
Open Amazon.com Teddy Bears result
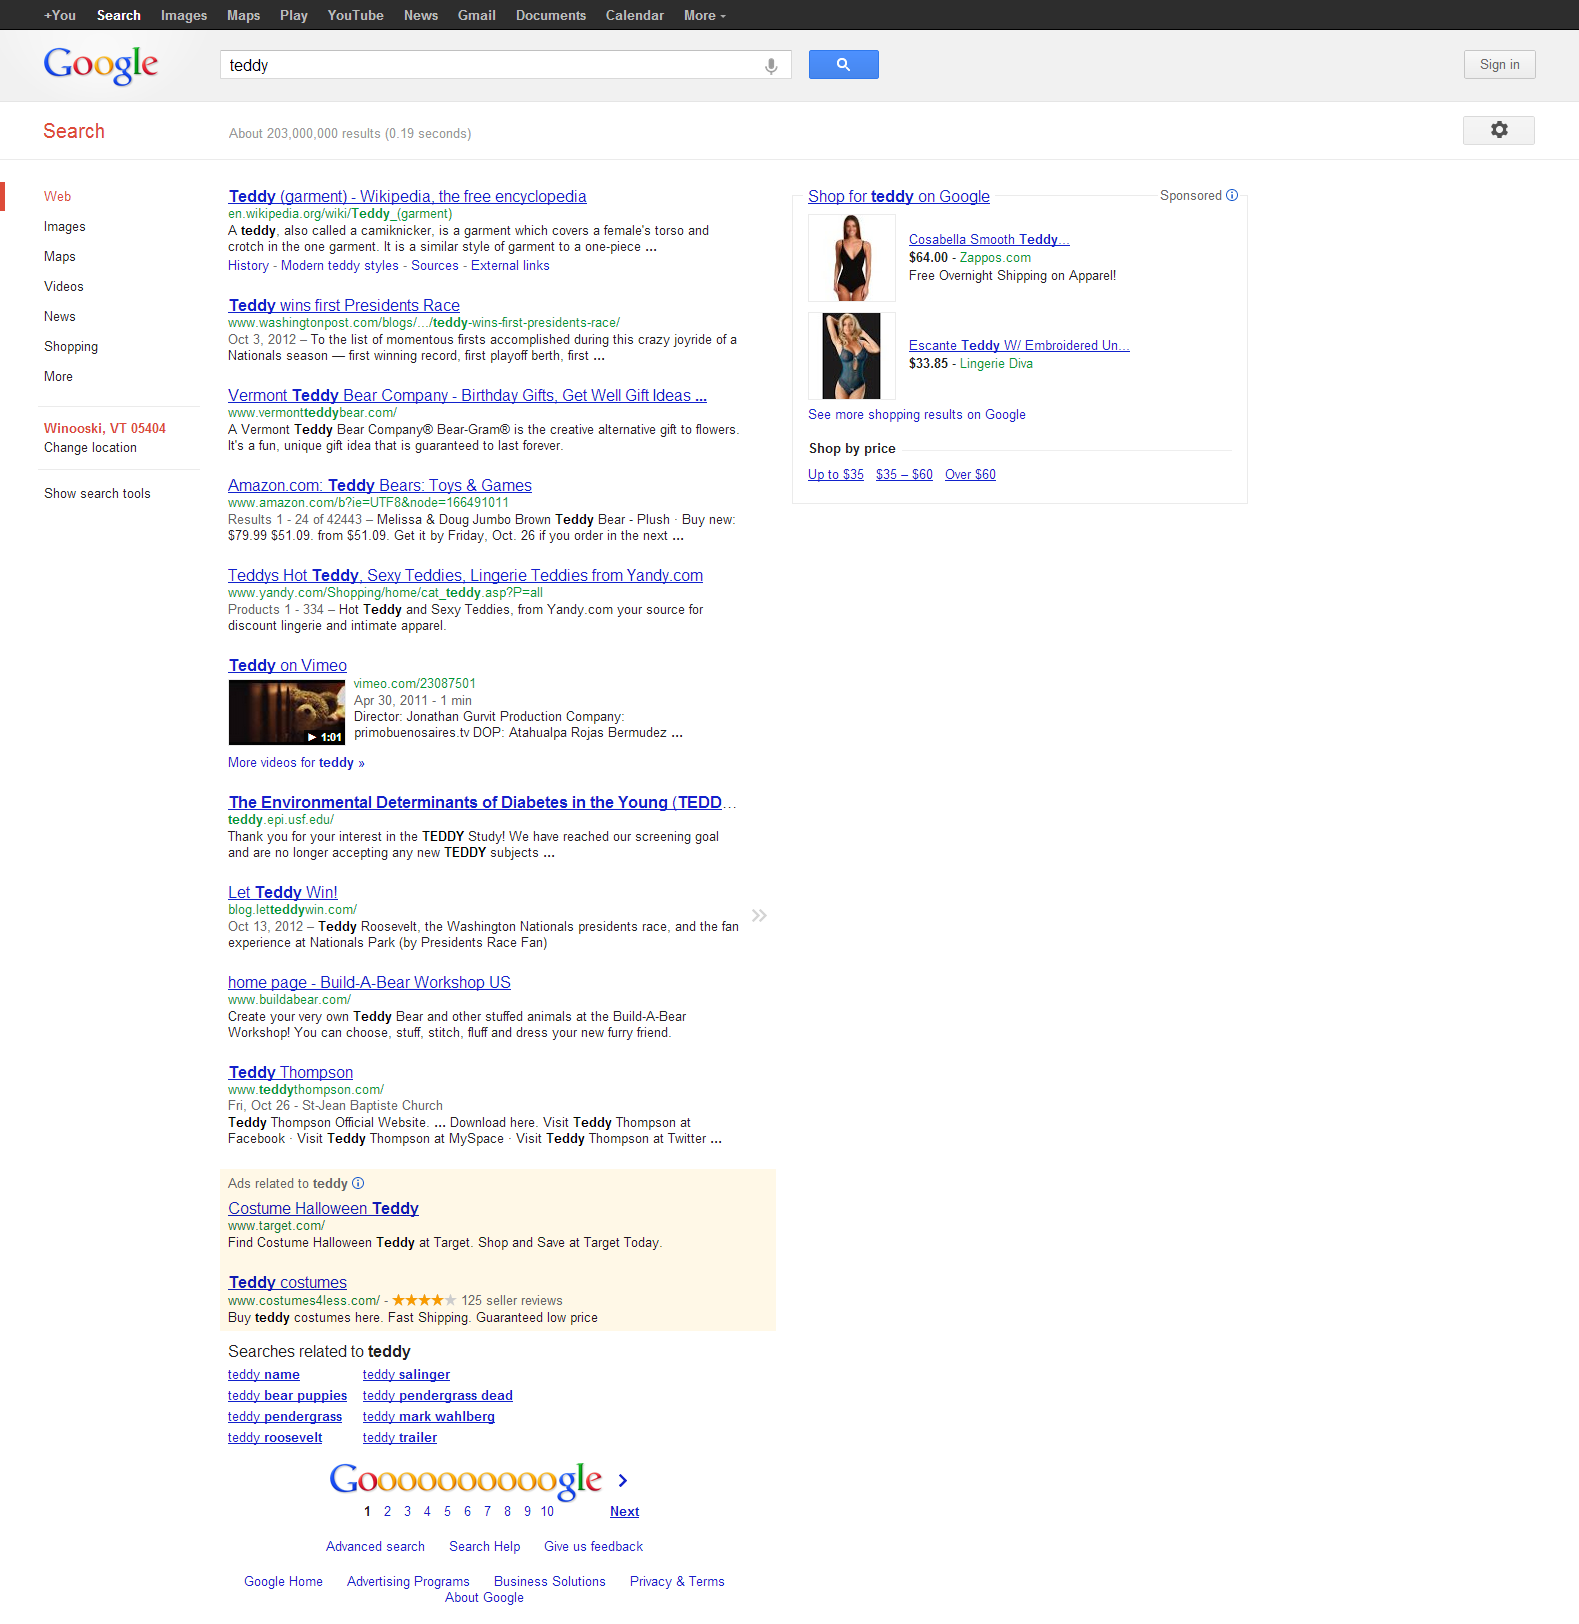pos(380,485)
